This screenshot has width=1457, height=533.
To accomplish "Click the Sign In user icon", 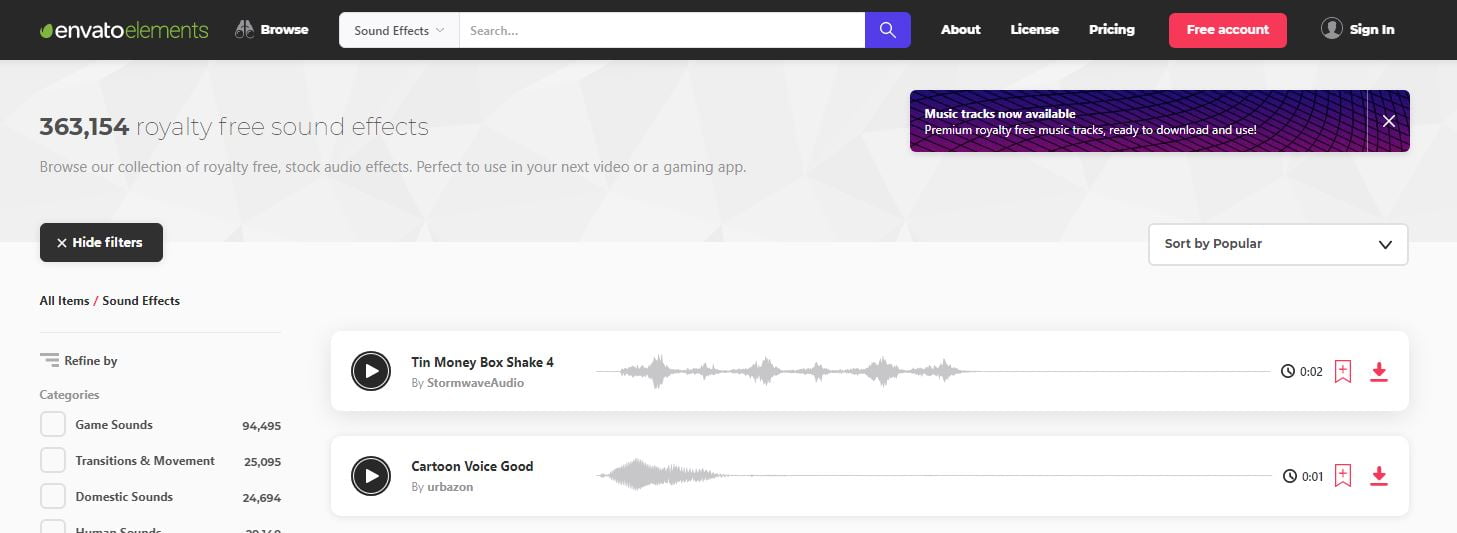I will 1331,29.
